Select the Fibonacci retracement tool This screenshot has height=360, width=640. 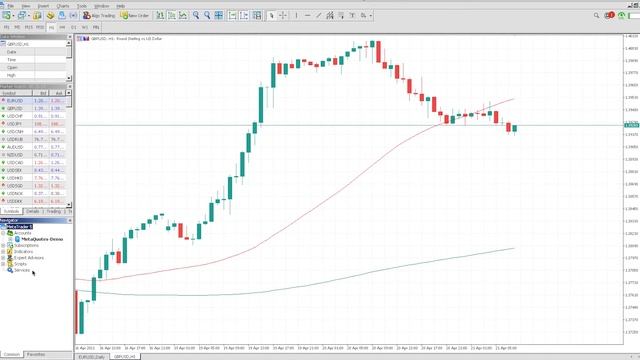point(341,16)
